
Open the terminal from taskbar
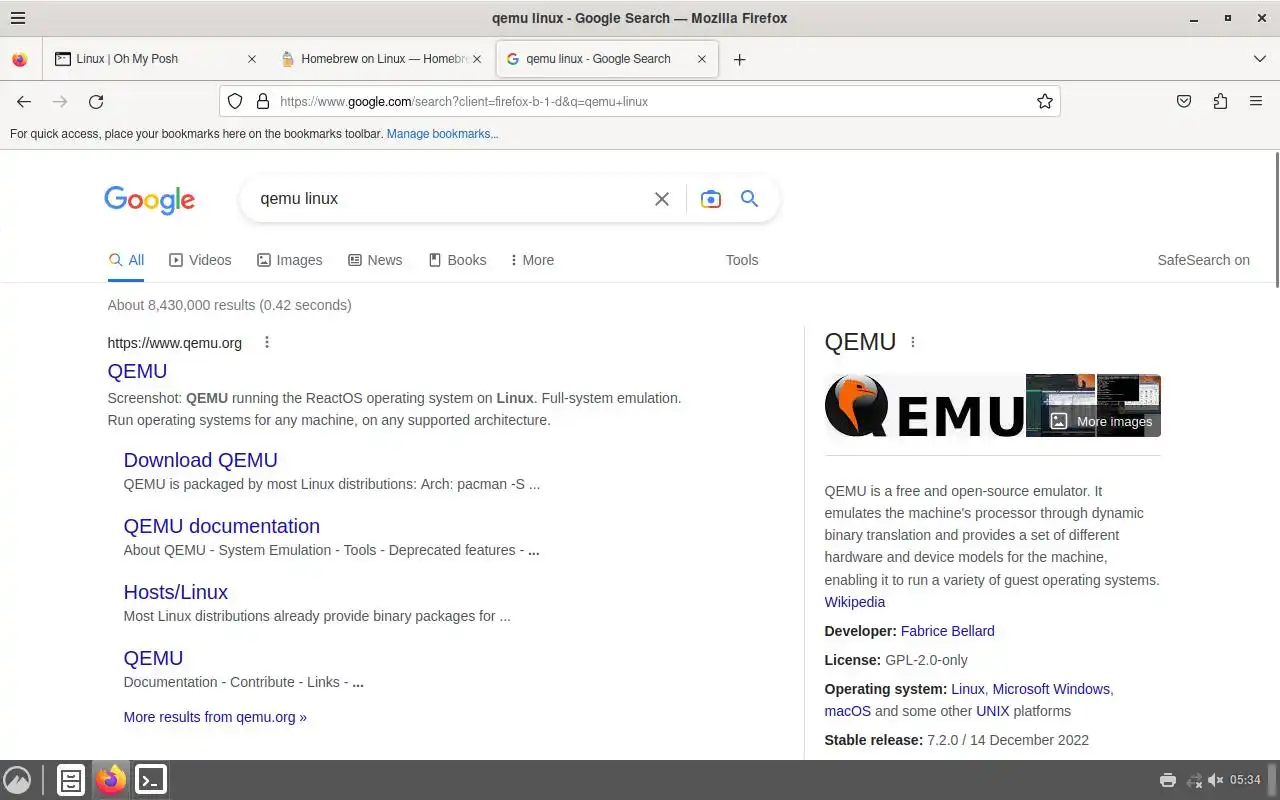[151, 780]
